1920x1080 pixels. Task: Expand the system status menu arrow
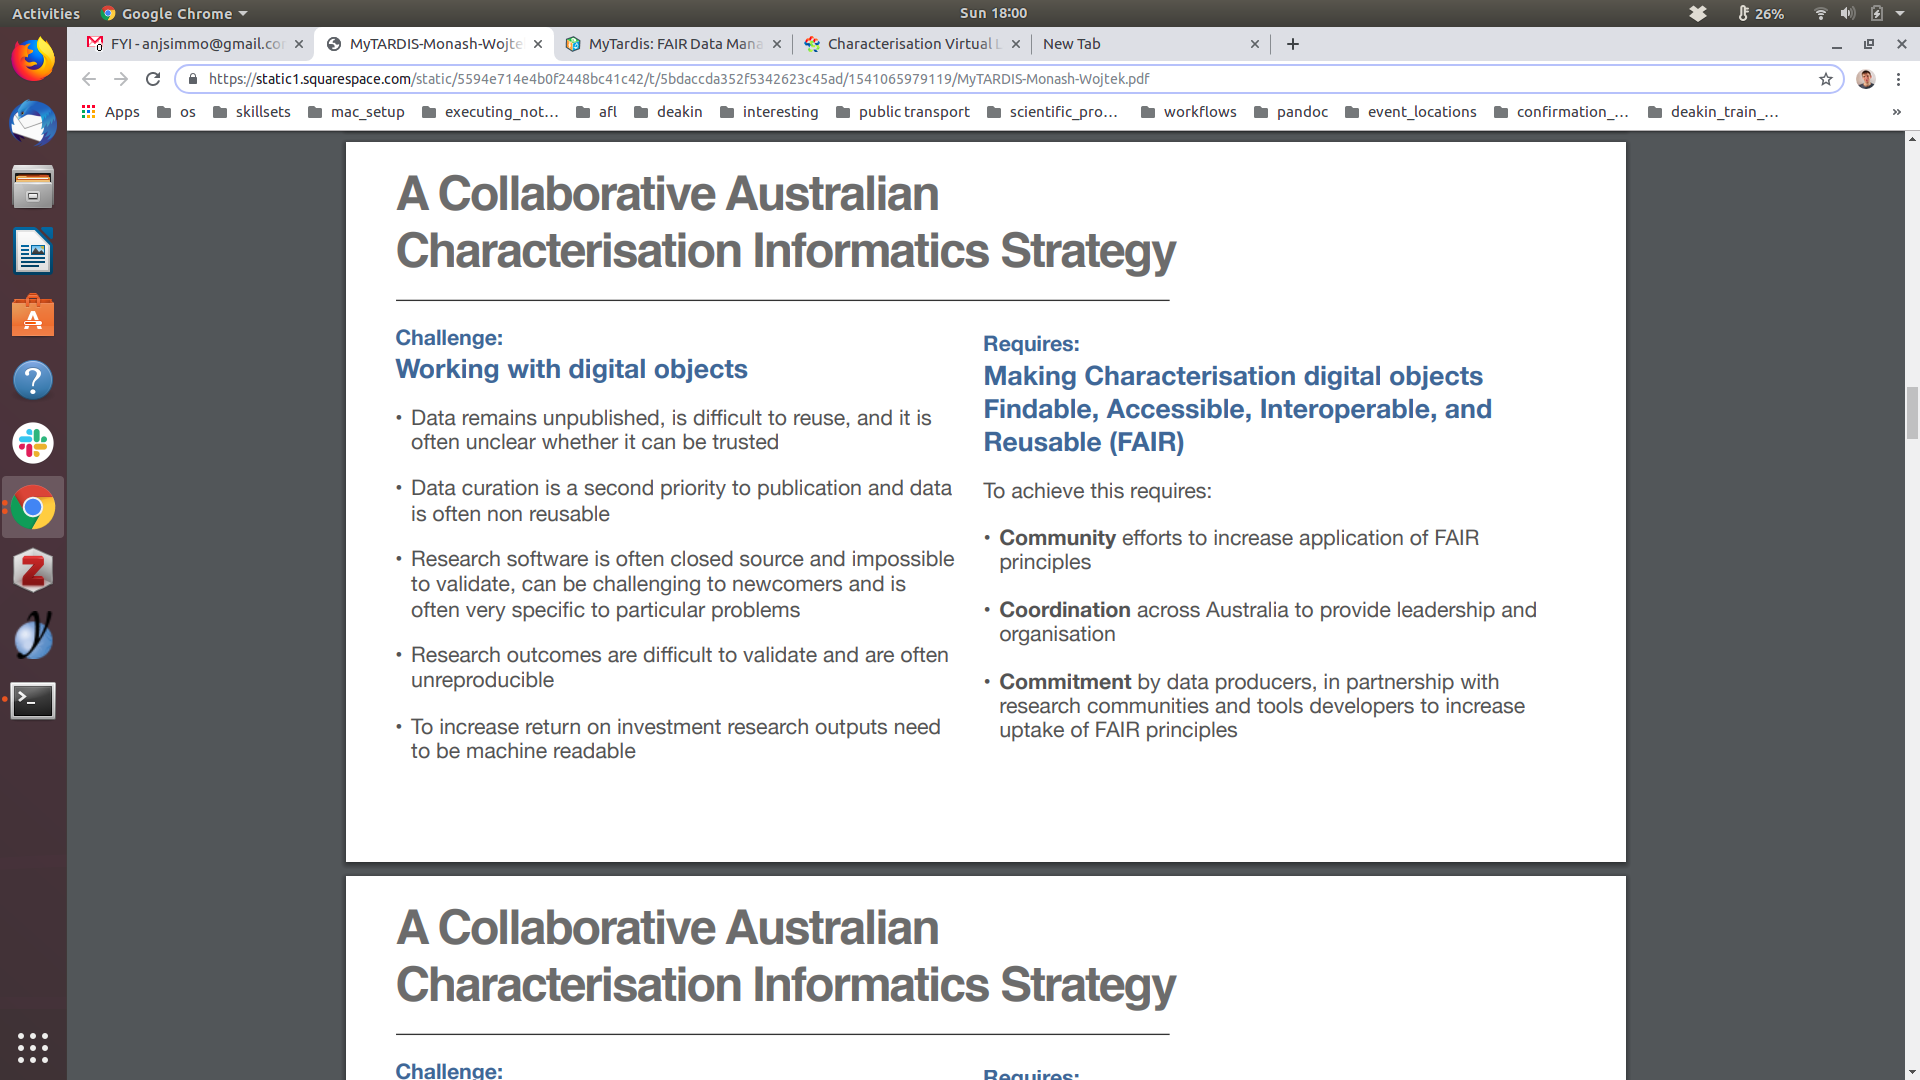pos(1900,13)
